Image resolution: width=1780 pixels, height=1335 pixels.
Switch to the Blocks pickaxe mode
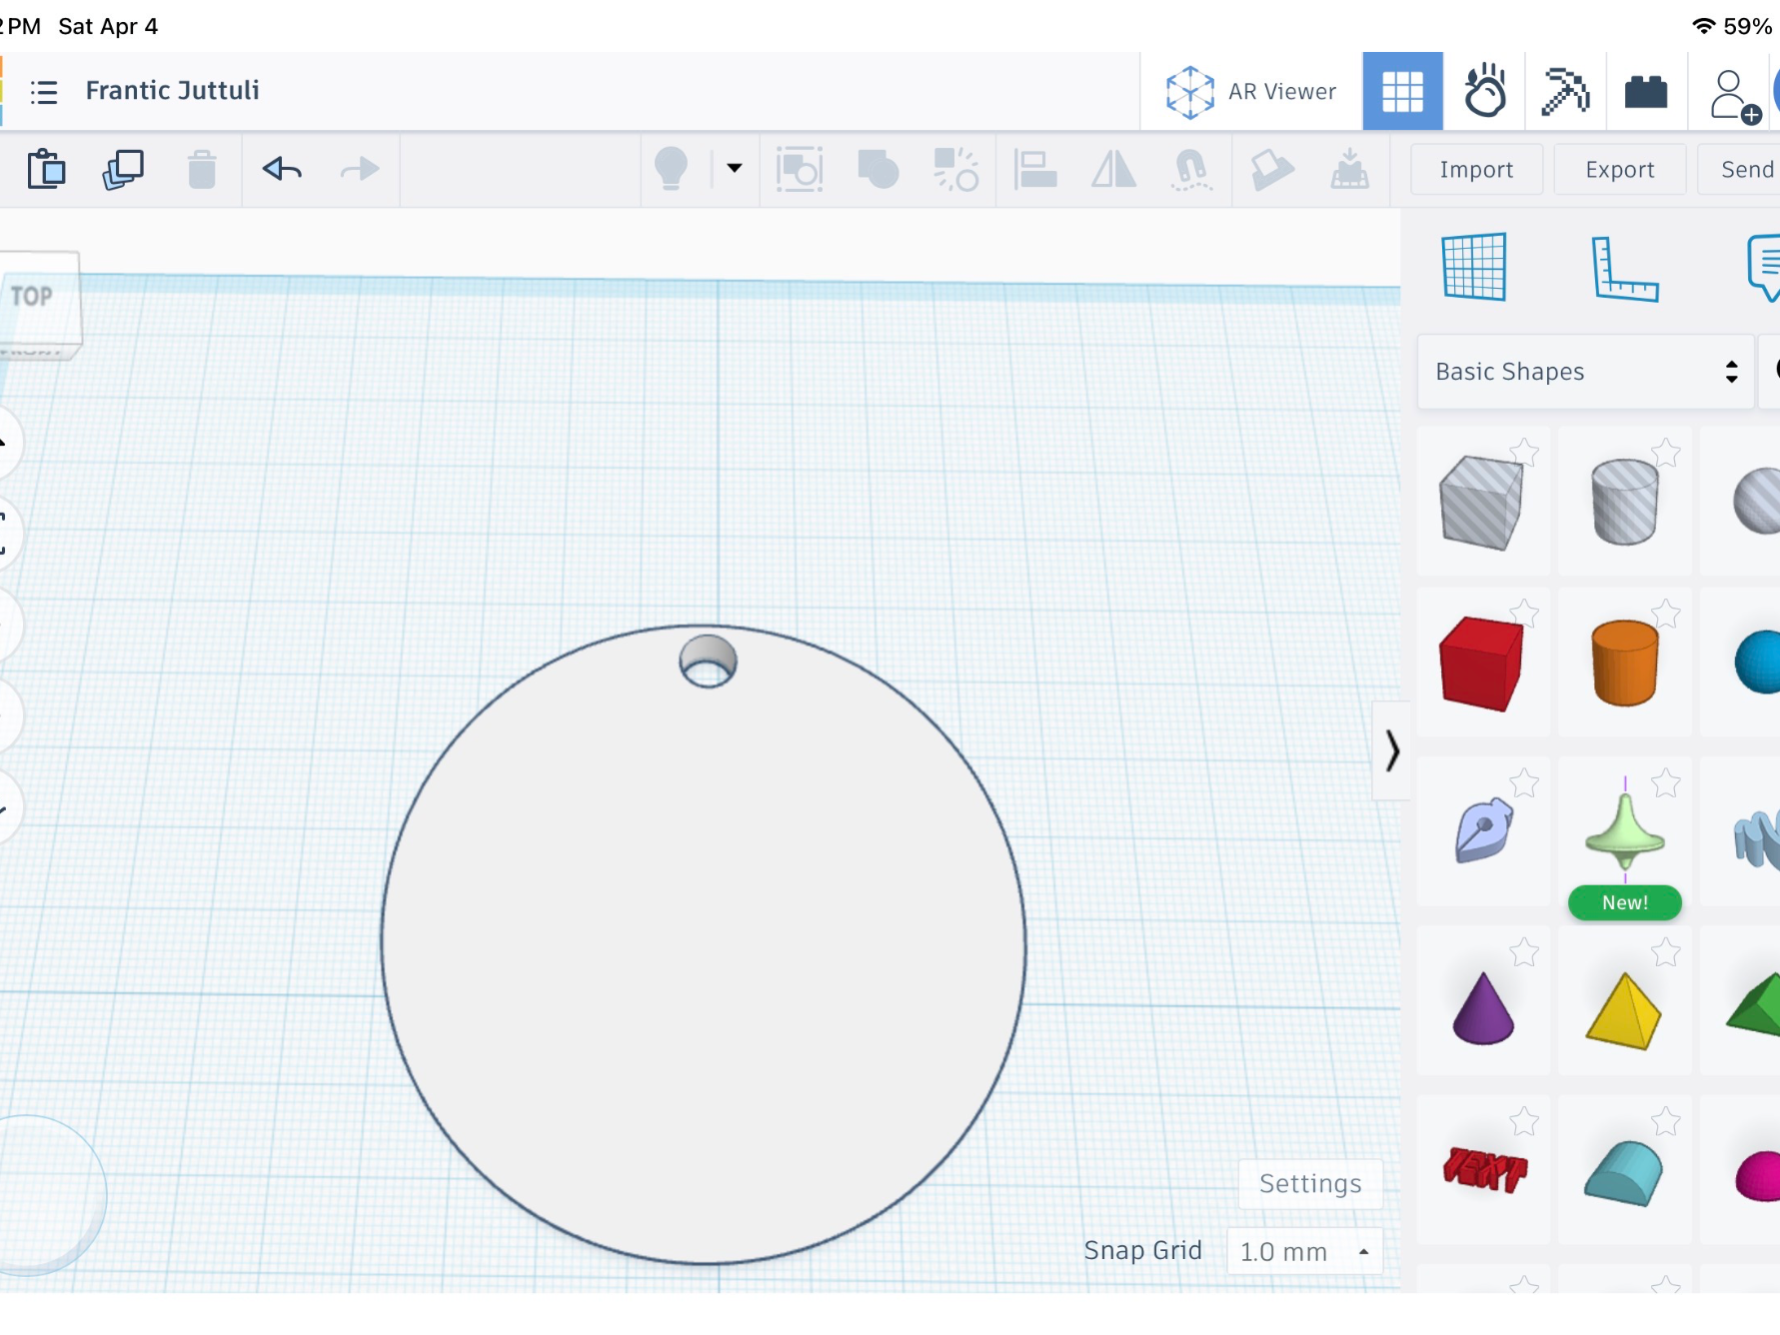click(1565, 92)
